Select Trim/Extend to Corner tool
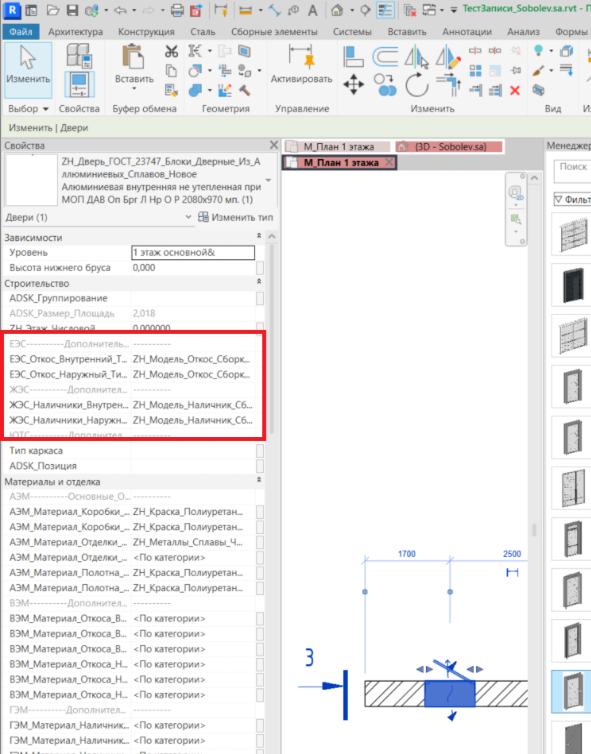 [448, 85]
